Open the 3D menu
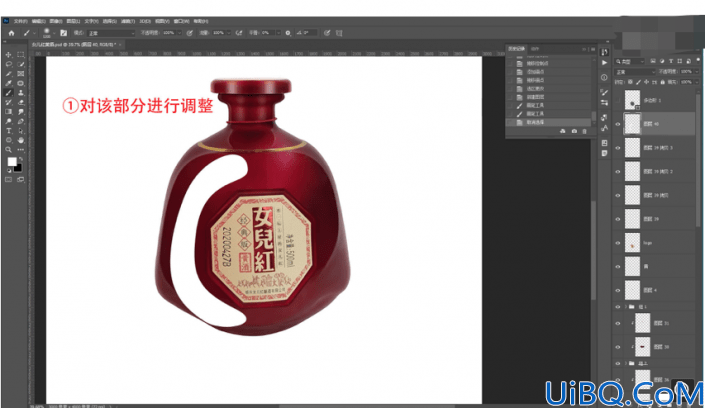 tap(145, 21)
